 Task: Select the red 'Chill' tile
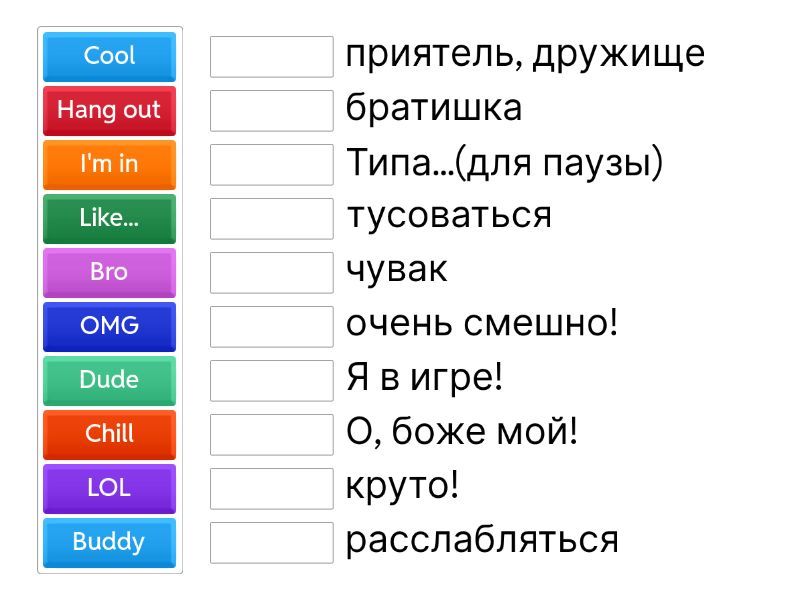[x=109, y=434]
